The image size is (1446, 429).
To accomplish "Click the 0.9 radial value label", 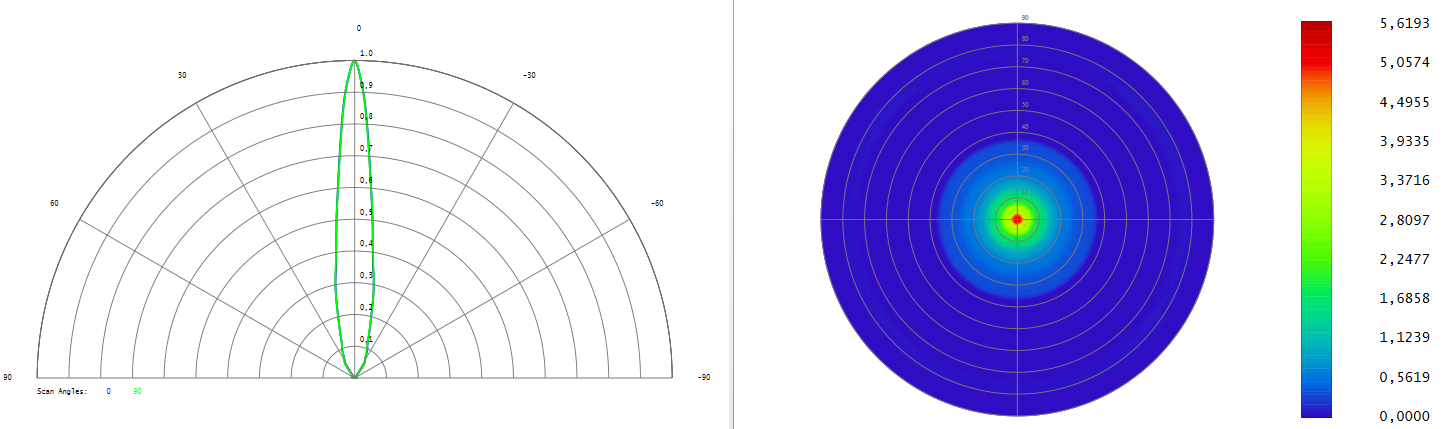I will (x=366, y=85).
